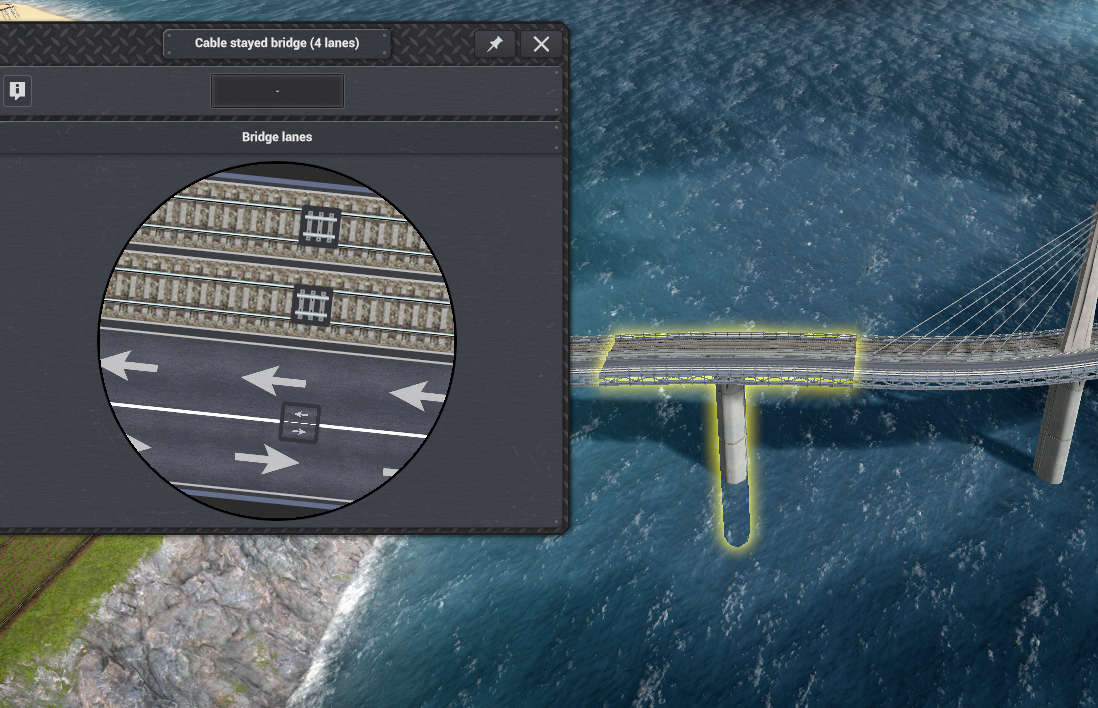Click the upper rail track icon
Viewport: 1098px width, 708px height.
point(320,226)
